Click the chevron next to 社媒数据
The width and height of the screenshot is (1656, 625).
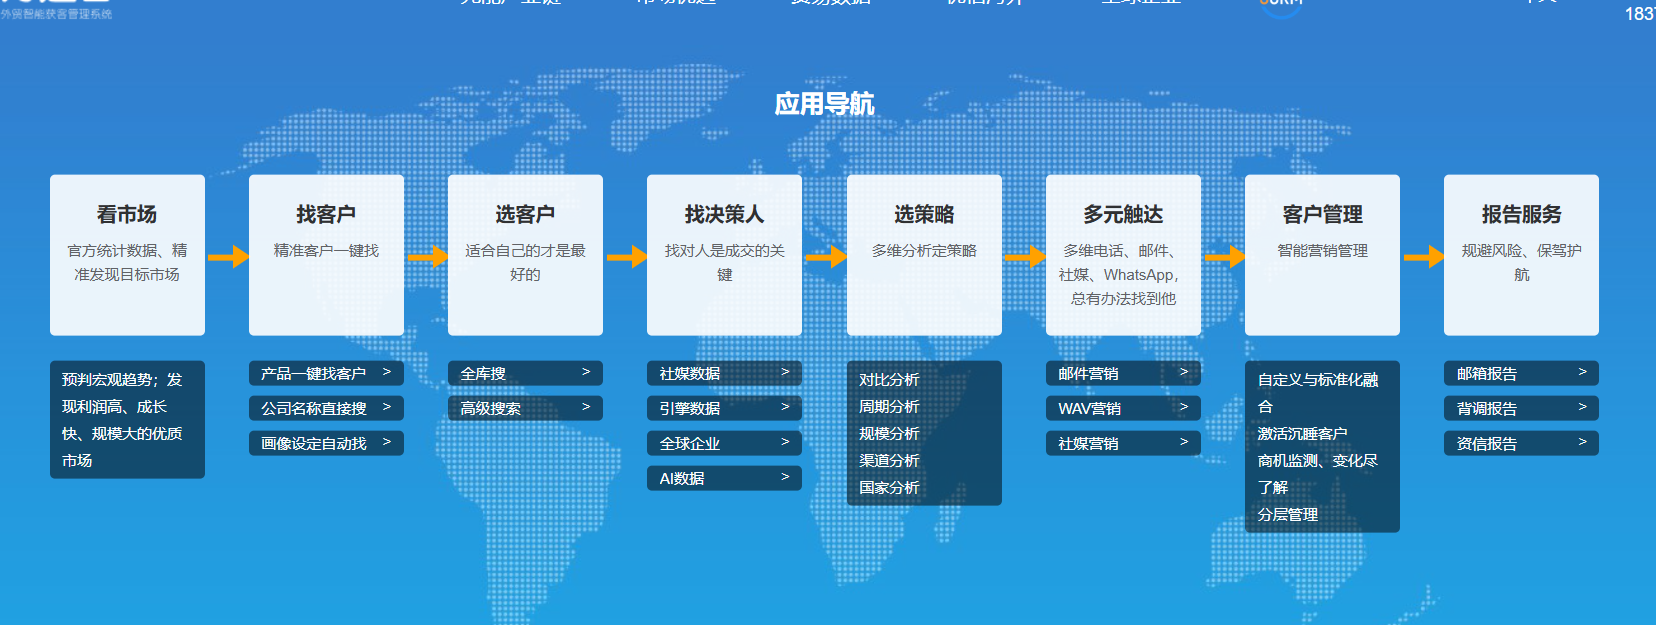(x=785, y=372)
